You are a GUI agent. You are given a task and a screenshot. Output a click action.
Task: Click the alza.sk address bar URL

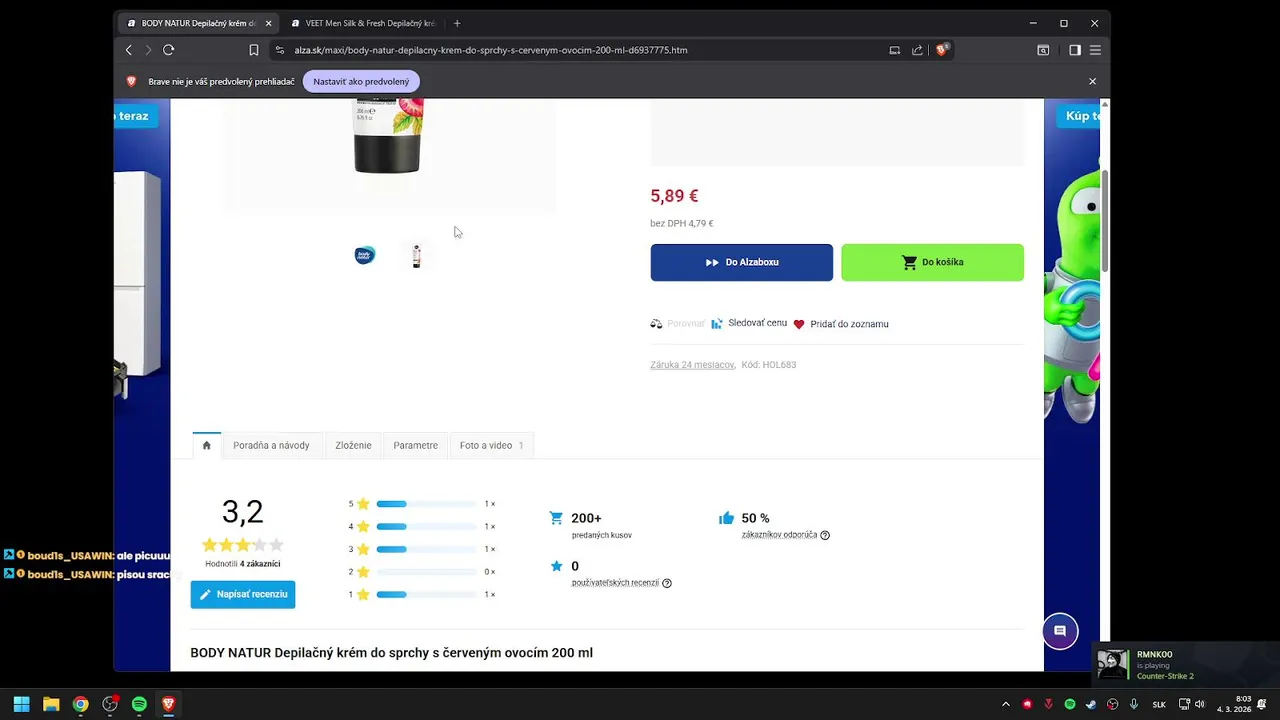coord(490,50)
